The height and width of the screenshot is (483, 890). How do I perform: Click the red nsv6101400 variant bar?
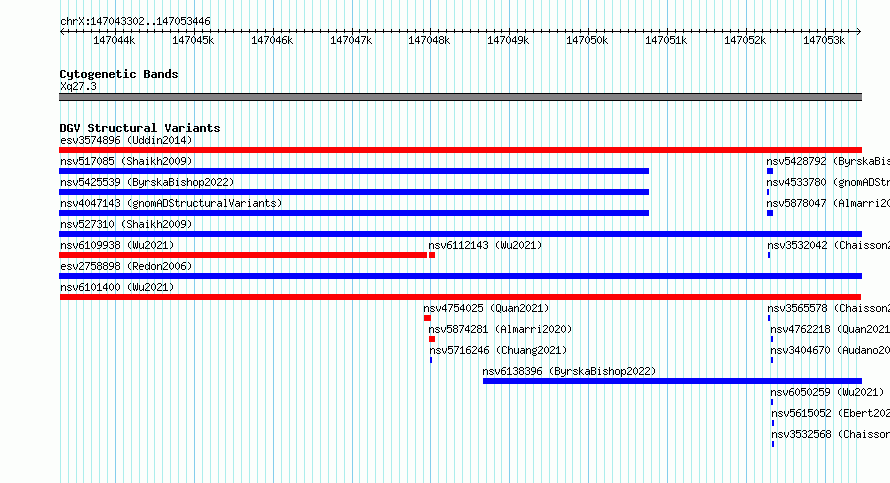(460, 297)
